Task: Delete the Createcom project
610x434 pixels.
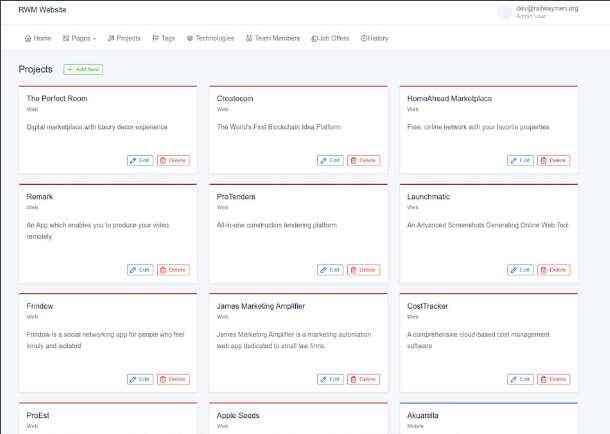Action: (x=364, y=160)
